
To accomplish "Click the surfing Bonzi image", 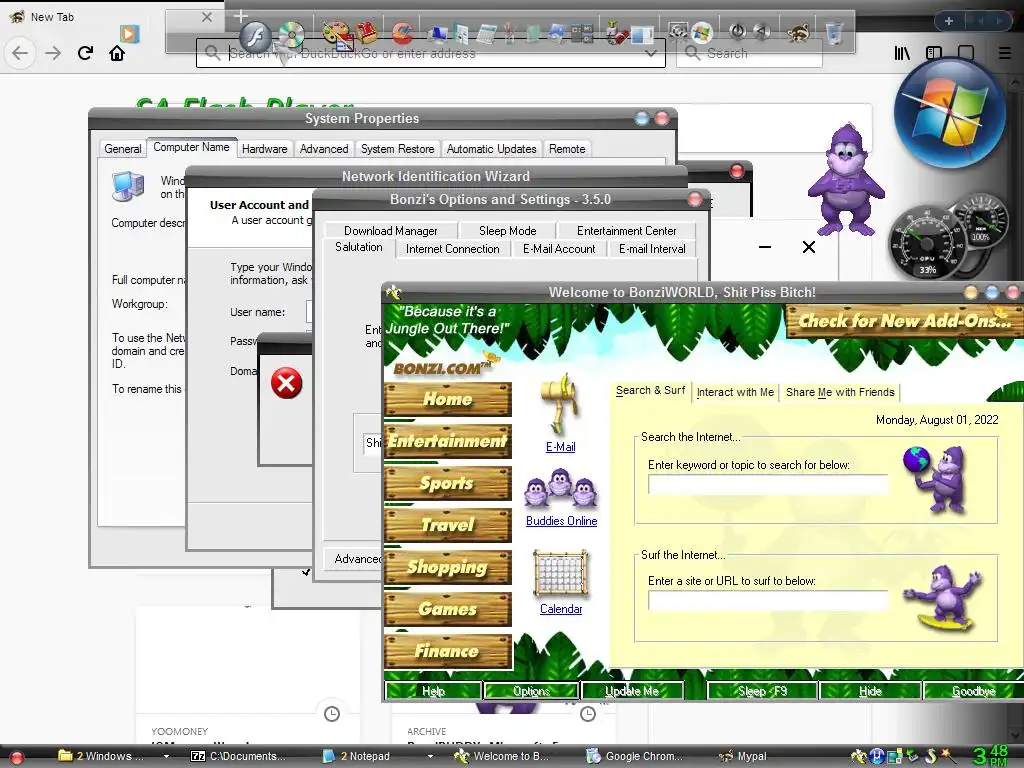I will tap(943, 600).
